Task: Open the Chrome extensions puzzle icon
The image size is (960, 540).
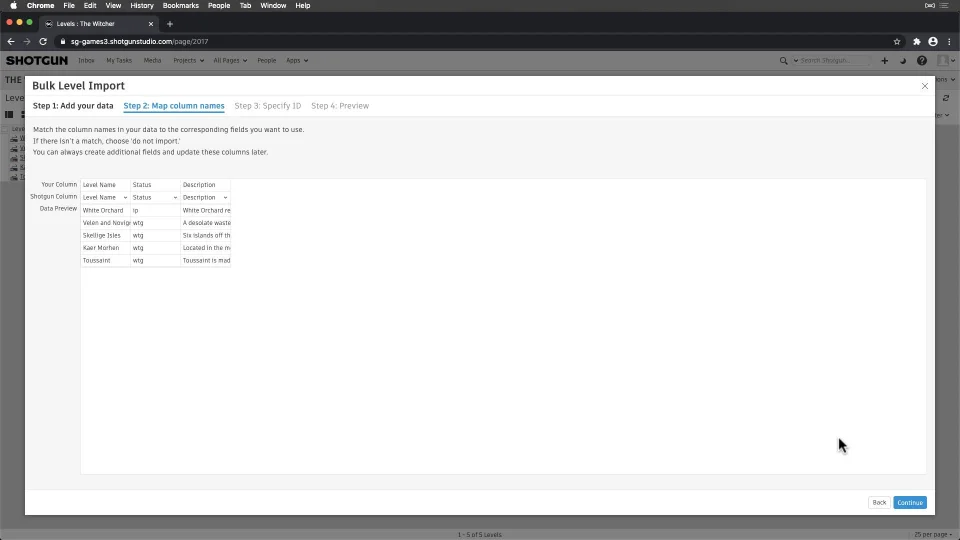Action: (917, 42)
